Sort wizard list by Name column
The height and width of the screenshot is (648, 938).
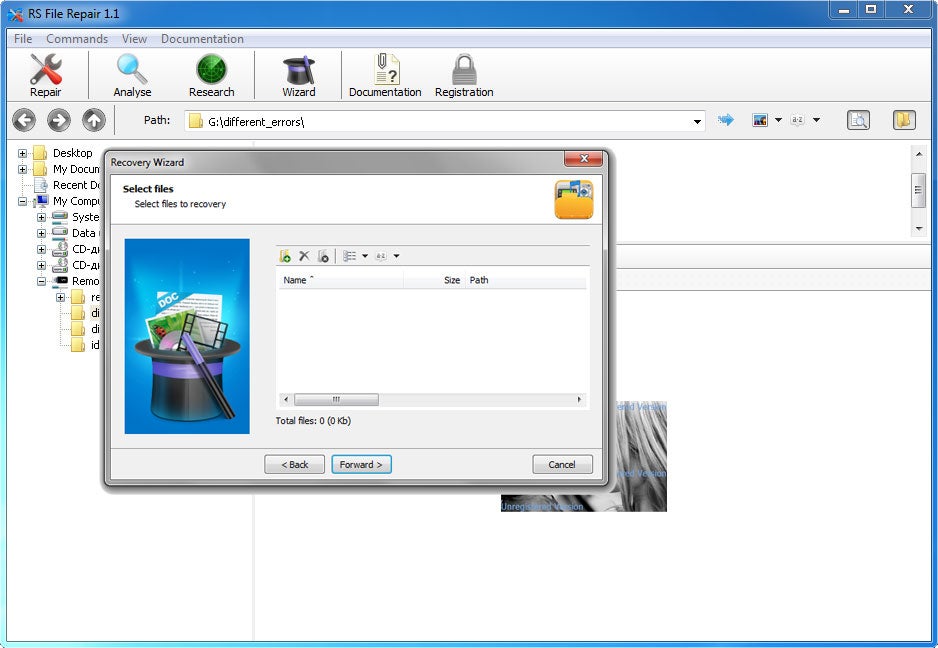pyautogui.click(x=340, y=280)
